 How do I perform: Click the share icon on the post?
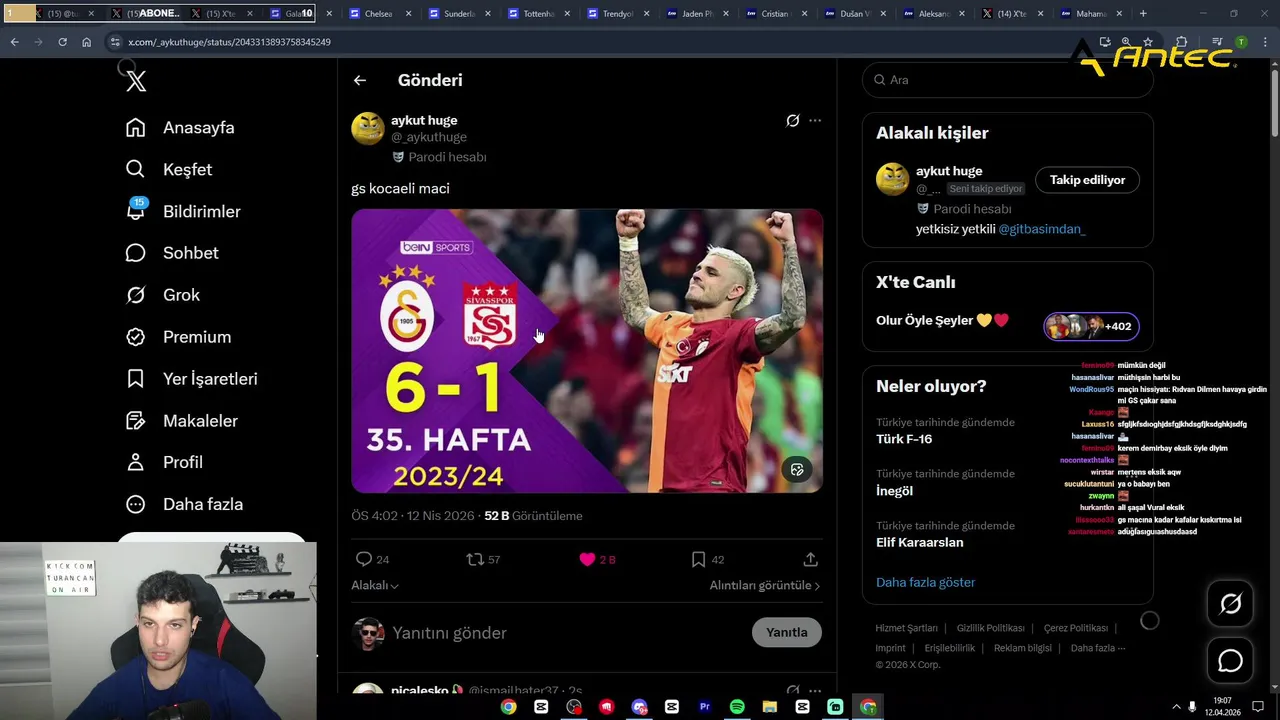point(811,559)
